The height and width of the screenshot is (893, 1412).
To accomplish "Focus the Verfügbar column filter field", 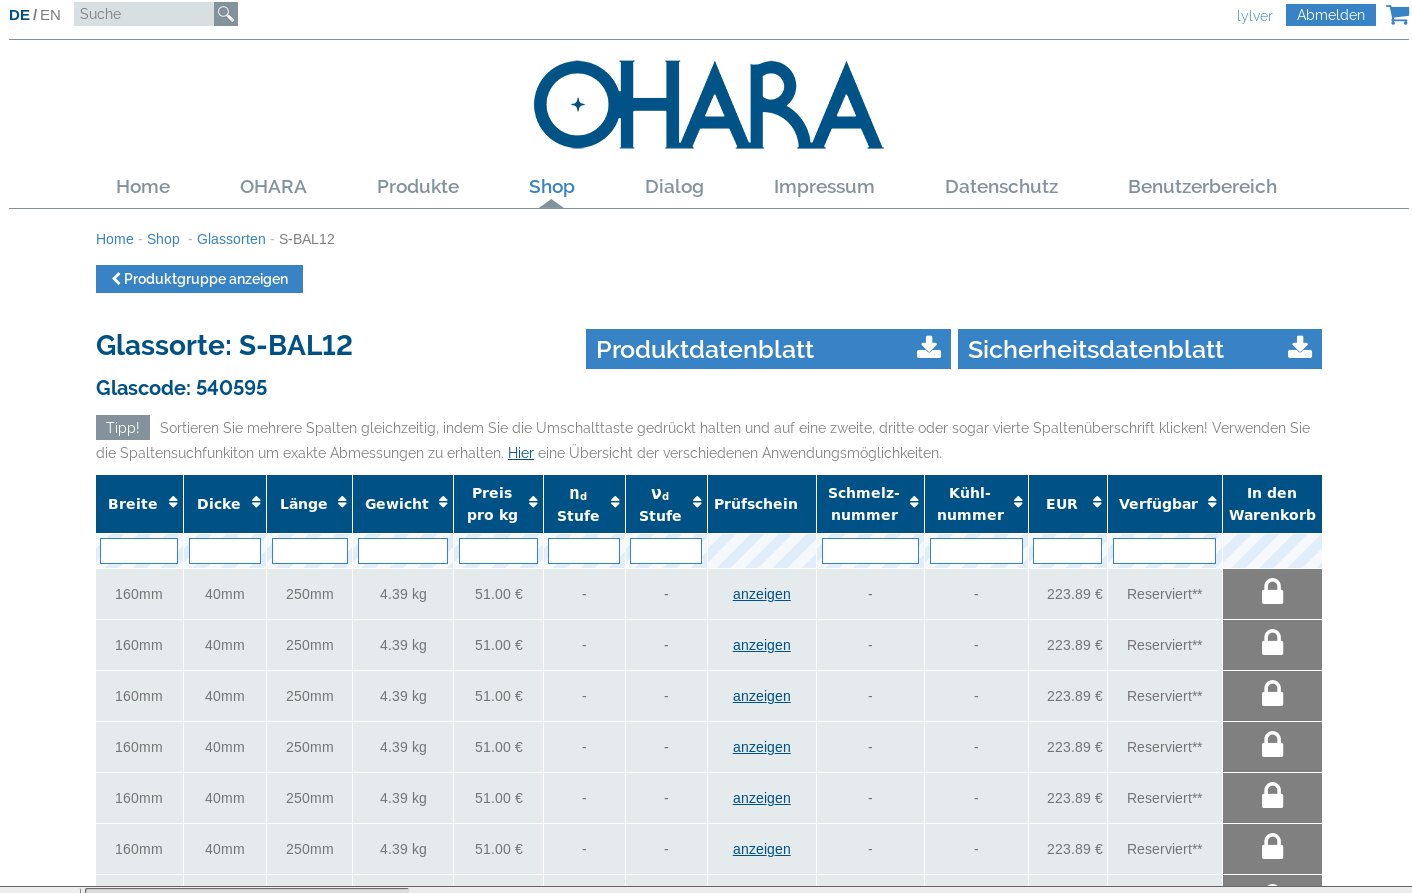I will [1164, 551].
